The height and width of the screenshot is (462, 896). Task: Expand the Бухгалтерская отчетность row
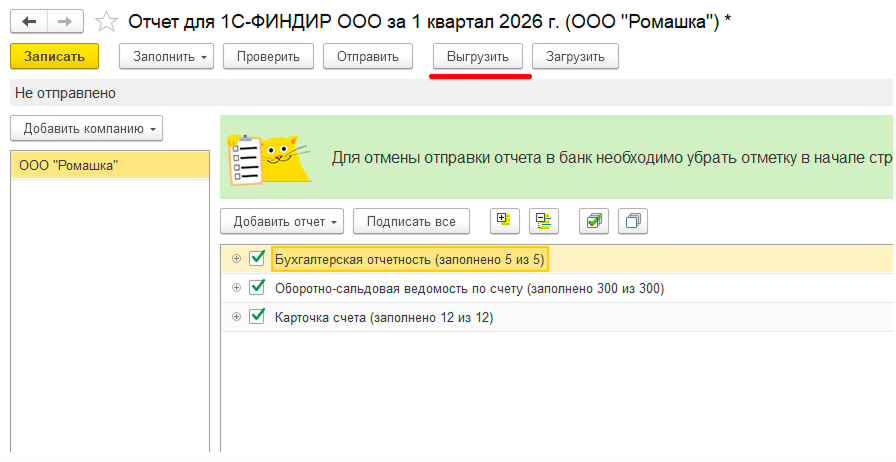pos(236,259)
